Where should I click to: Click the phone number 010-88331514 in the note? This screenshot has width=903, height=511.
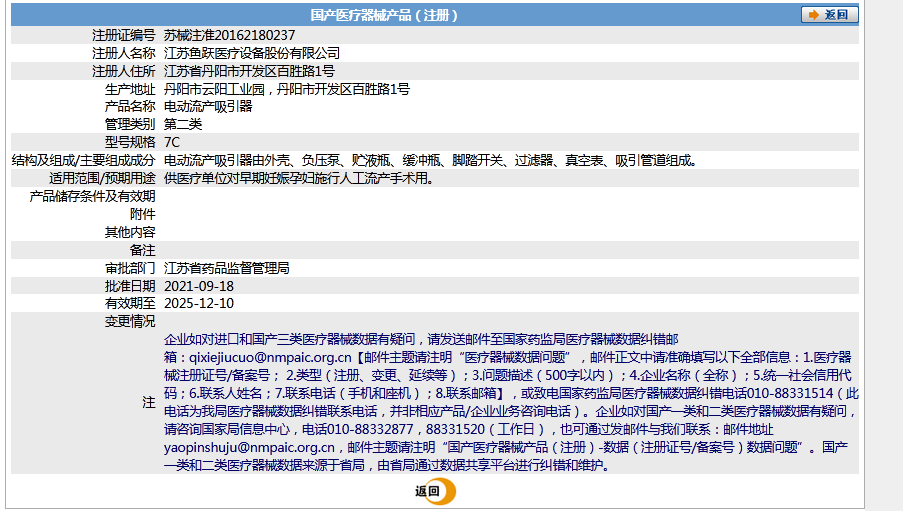[x=790, y=393]
